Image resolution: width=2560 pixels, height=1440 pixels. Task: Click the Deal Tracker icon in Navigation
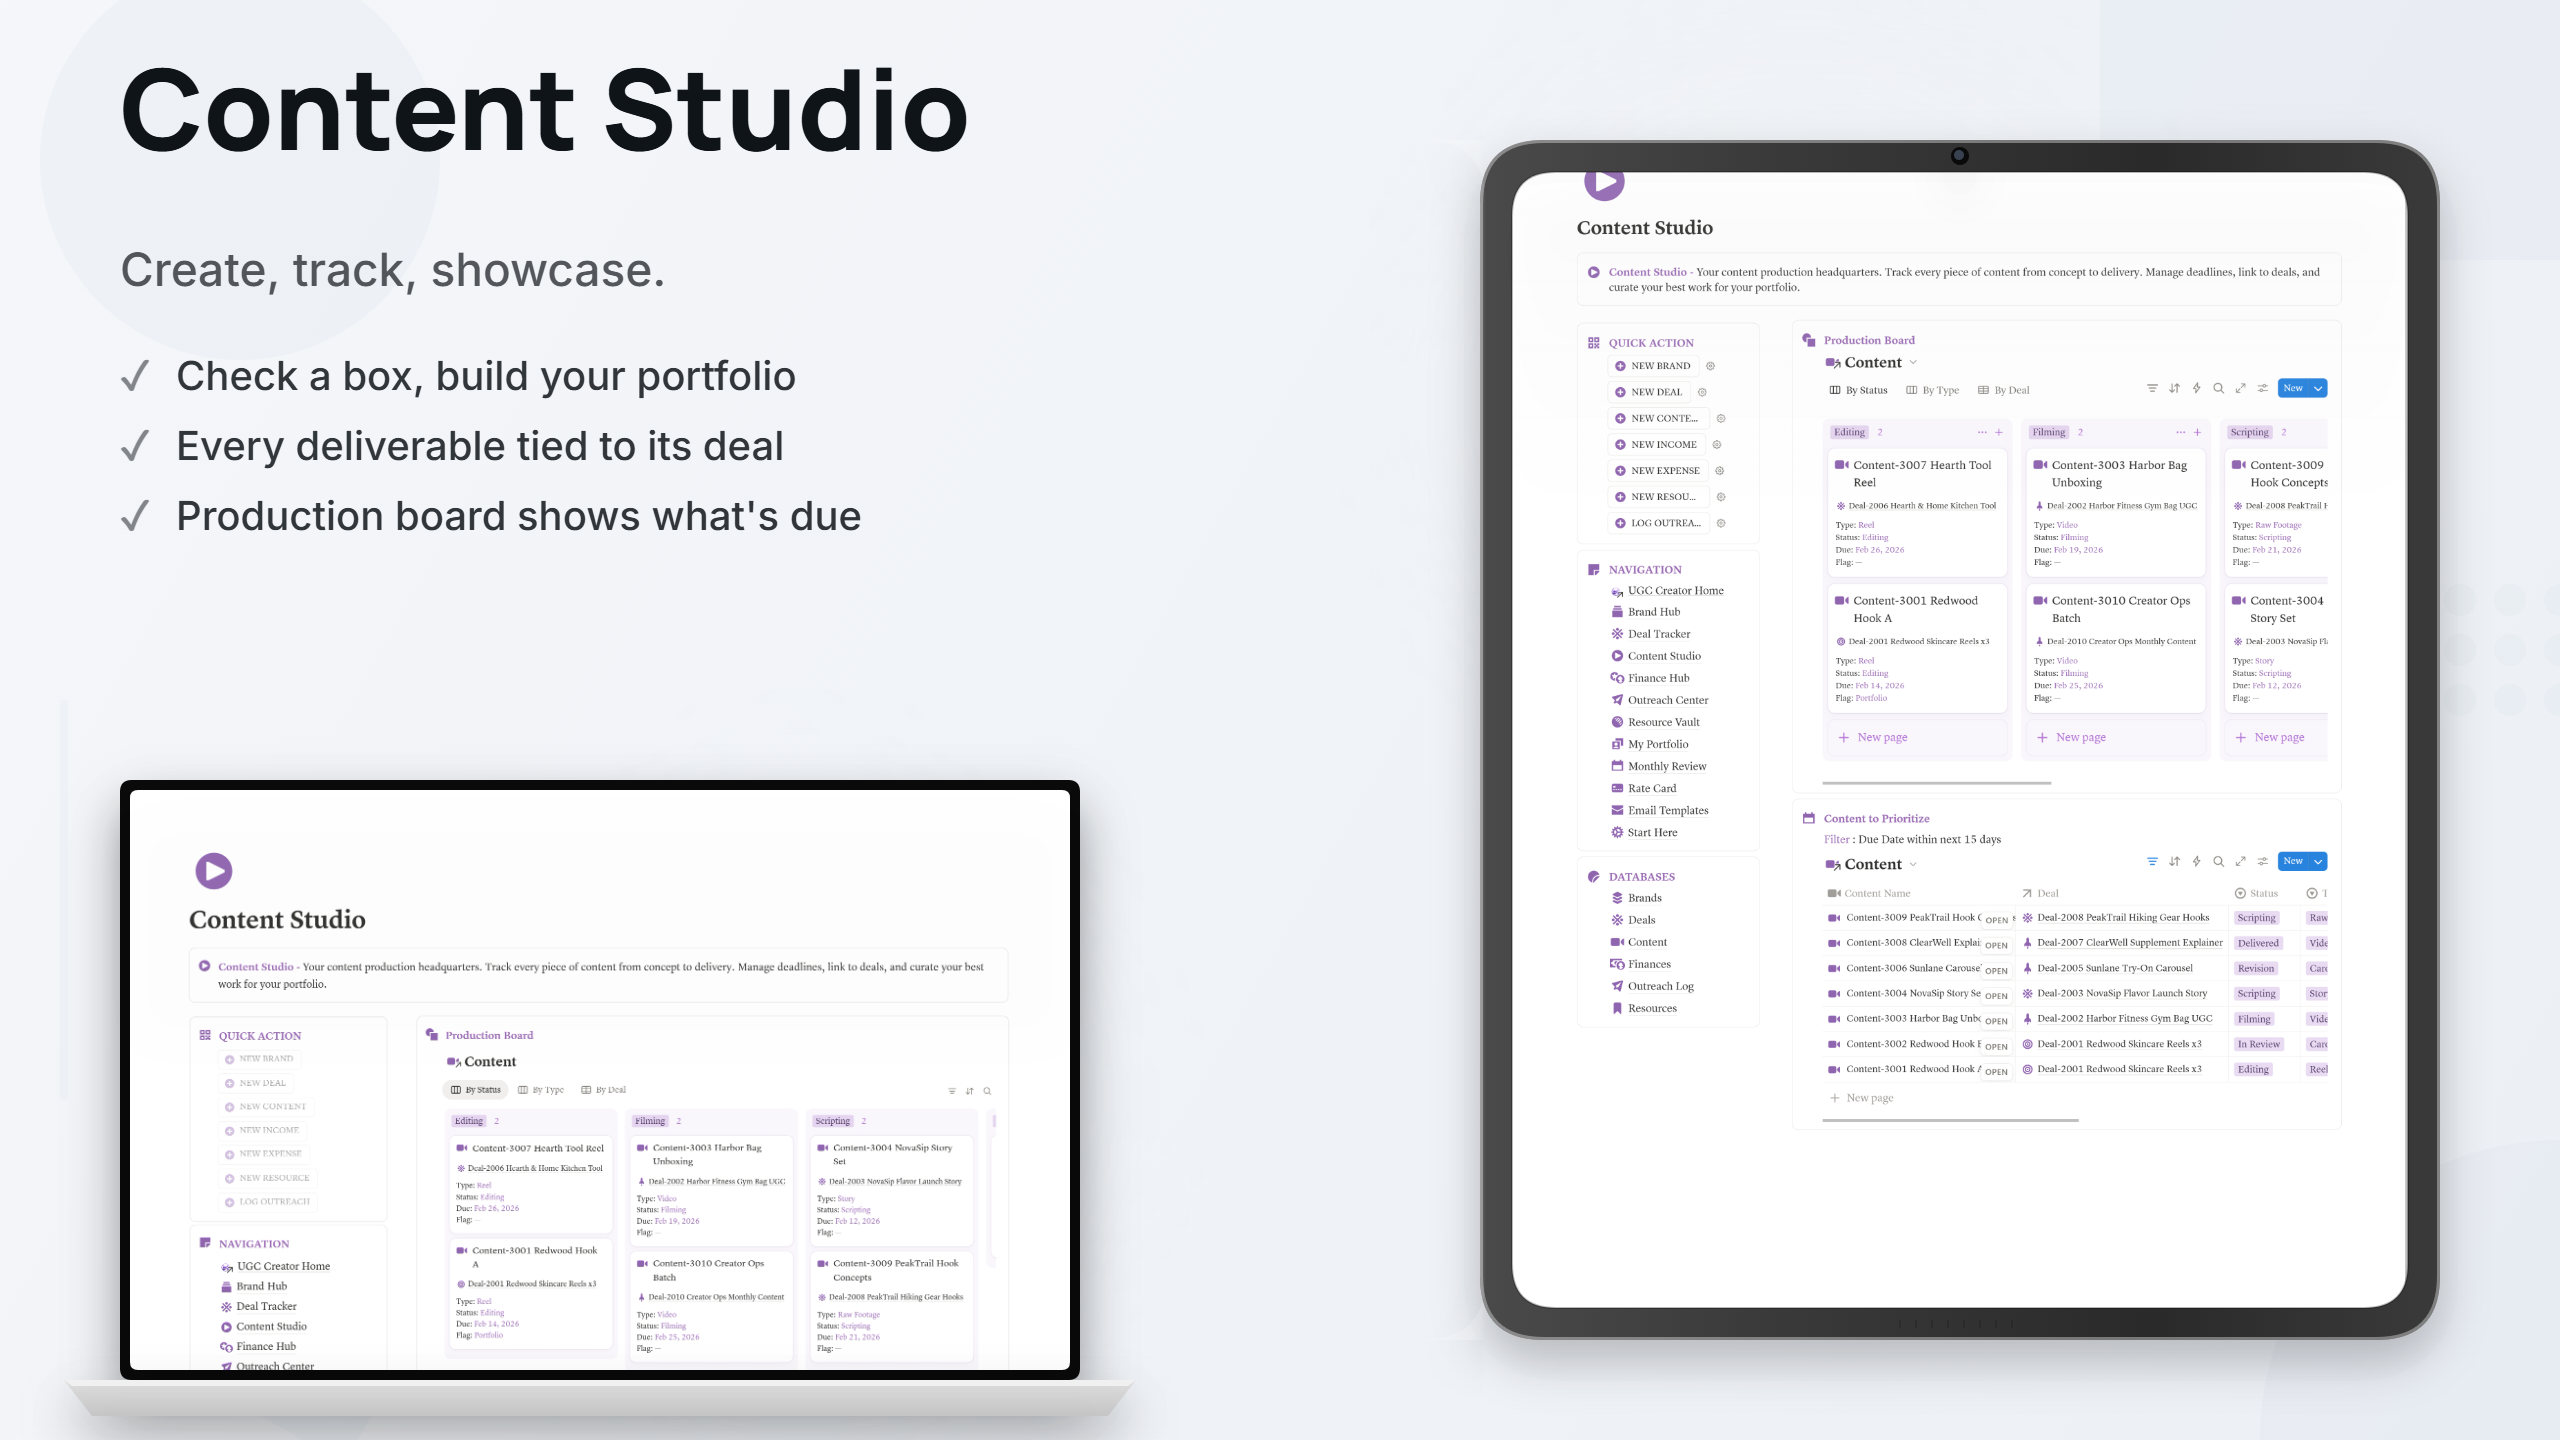1617,633
